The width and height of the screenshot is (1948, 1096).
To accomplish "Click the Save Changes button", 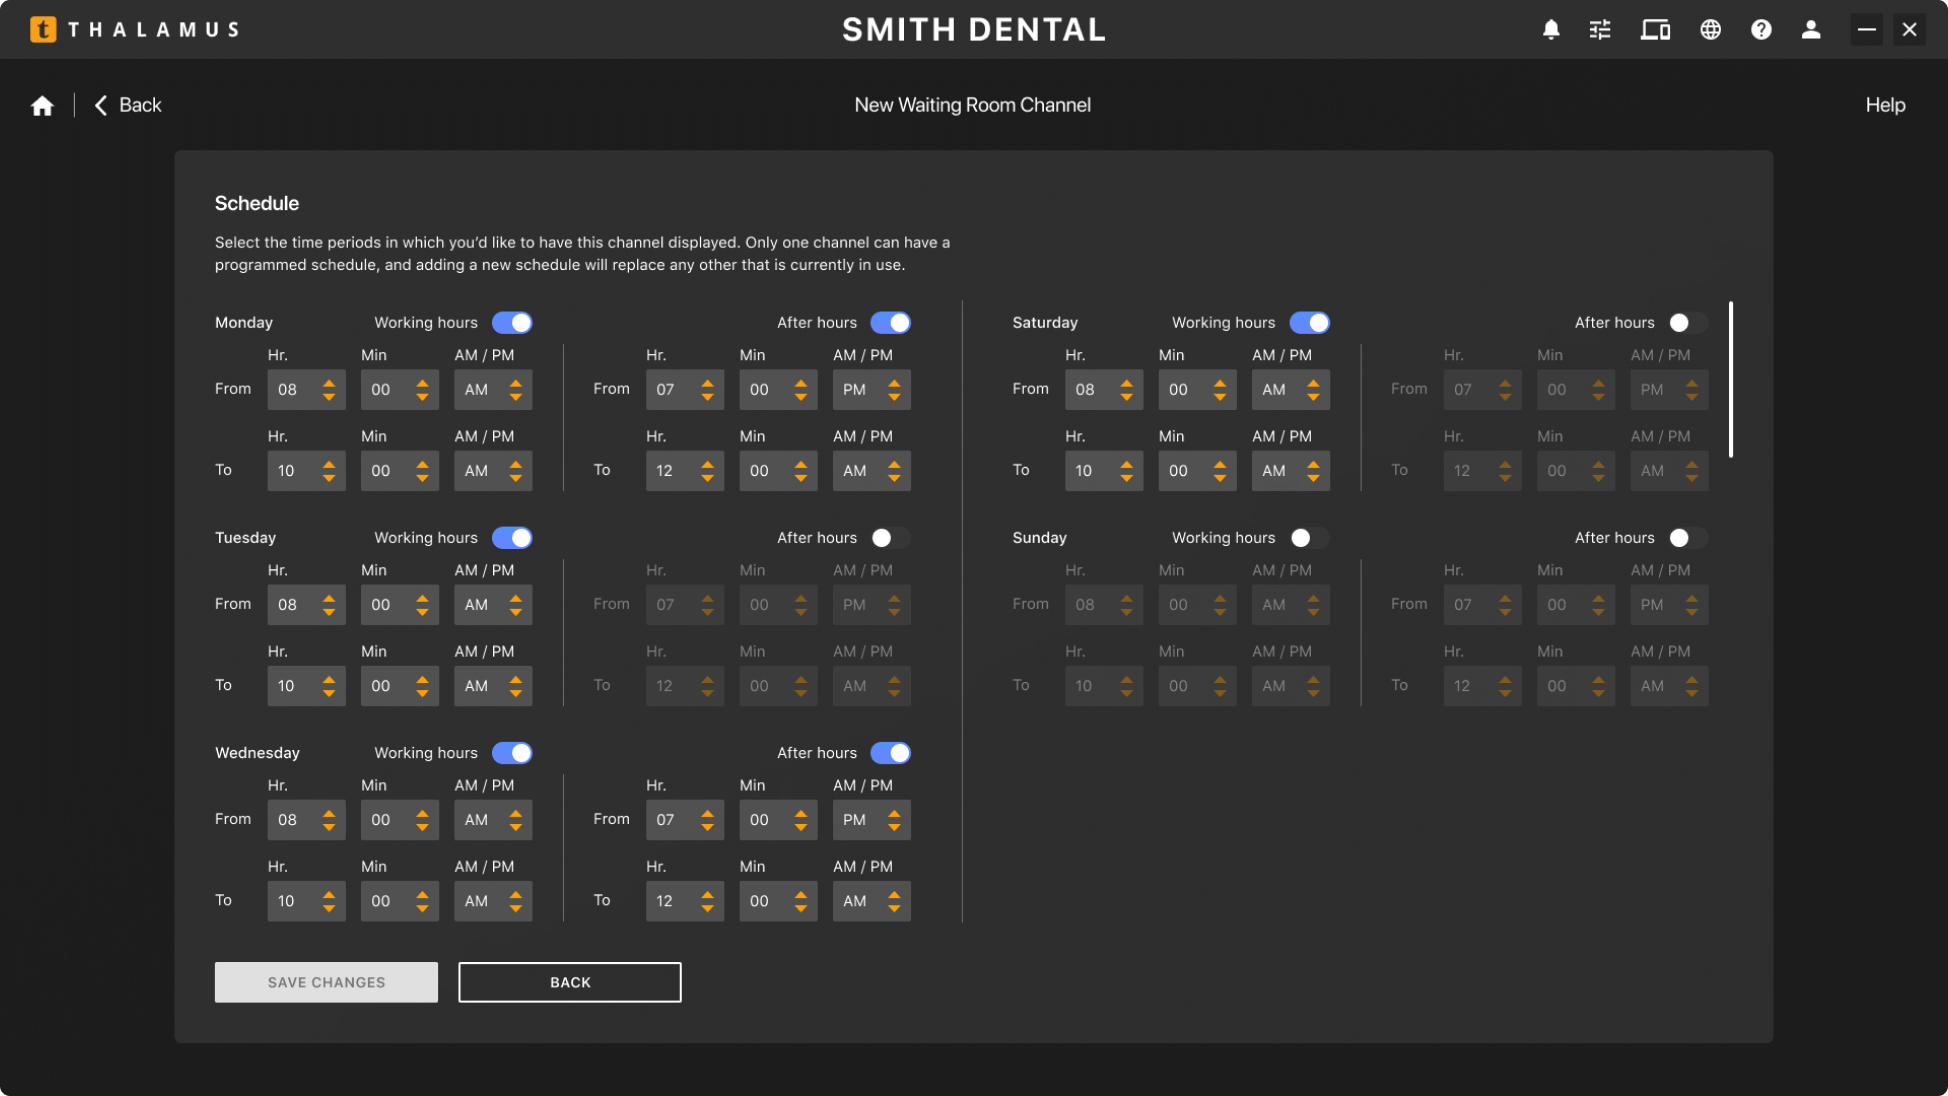I will click(326, 982).
